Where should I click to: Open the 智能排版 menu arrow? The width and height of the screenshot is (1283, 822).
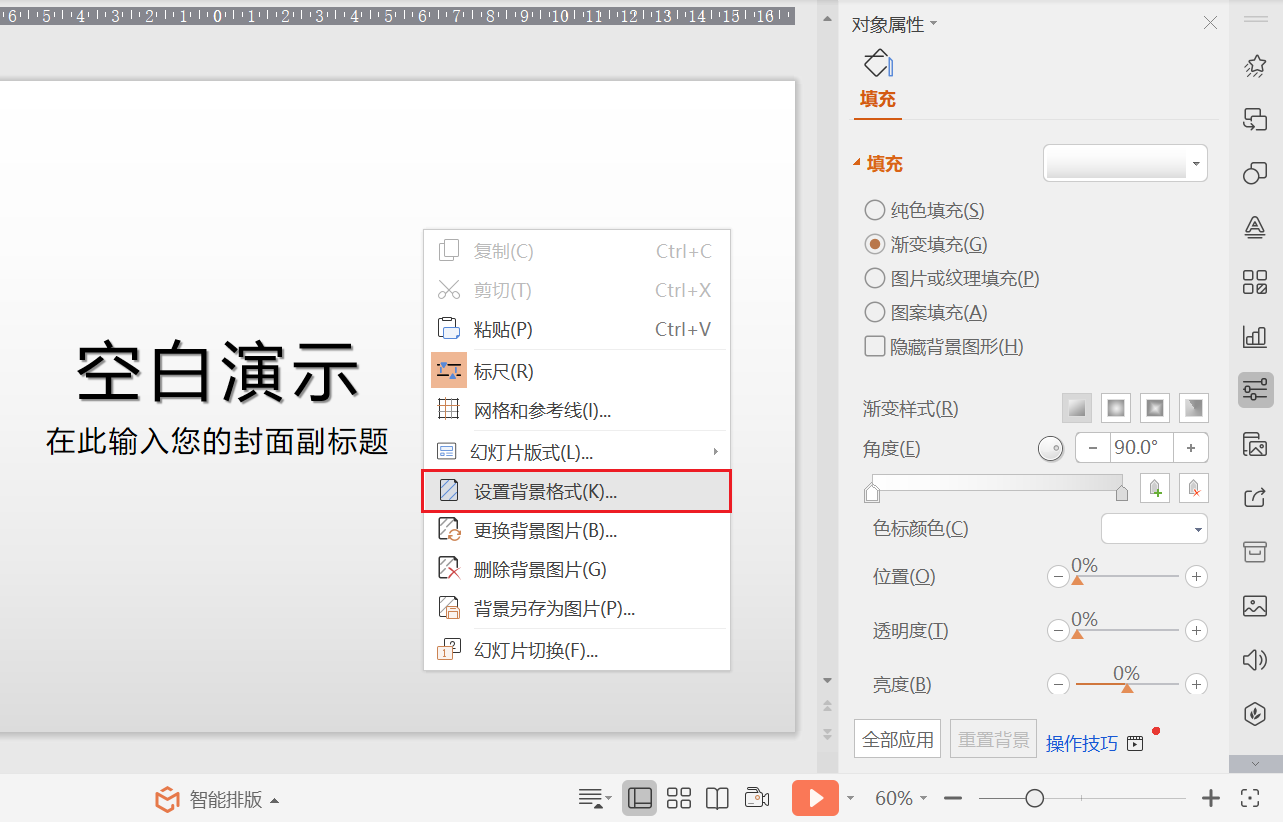[x=275, y=800]
